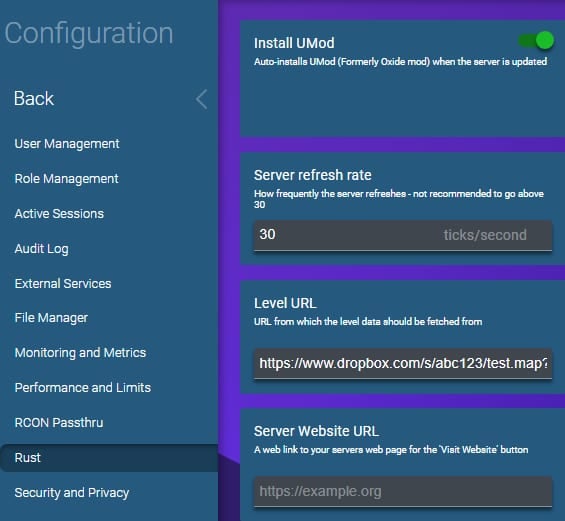Click the Back chevron arrow icon
Image resolution: width=565 pixels, height=521 pixels.
[x=202, y=99]
